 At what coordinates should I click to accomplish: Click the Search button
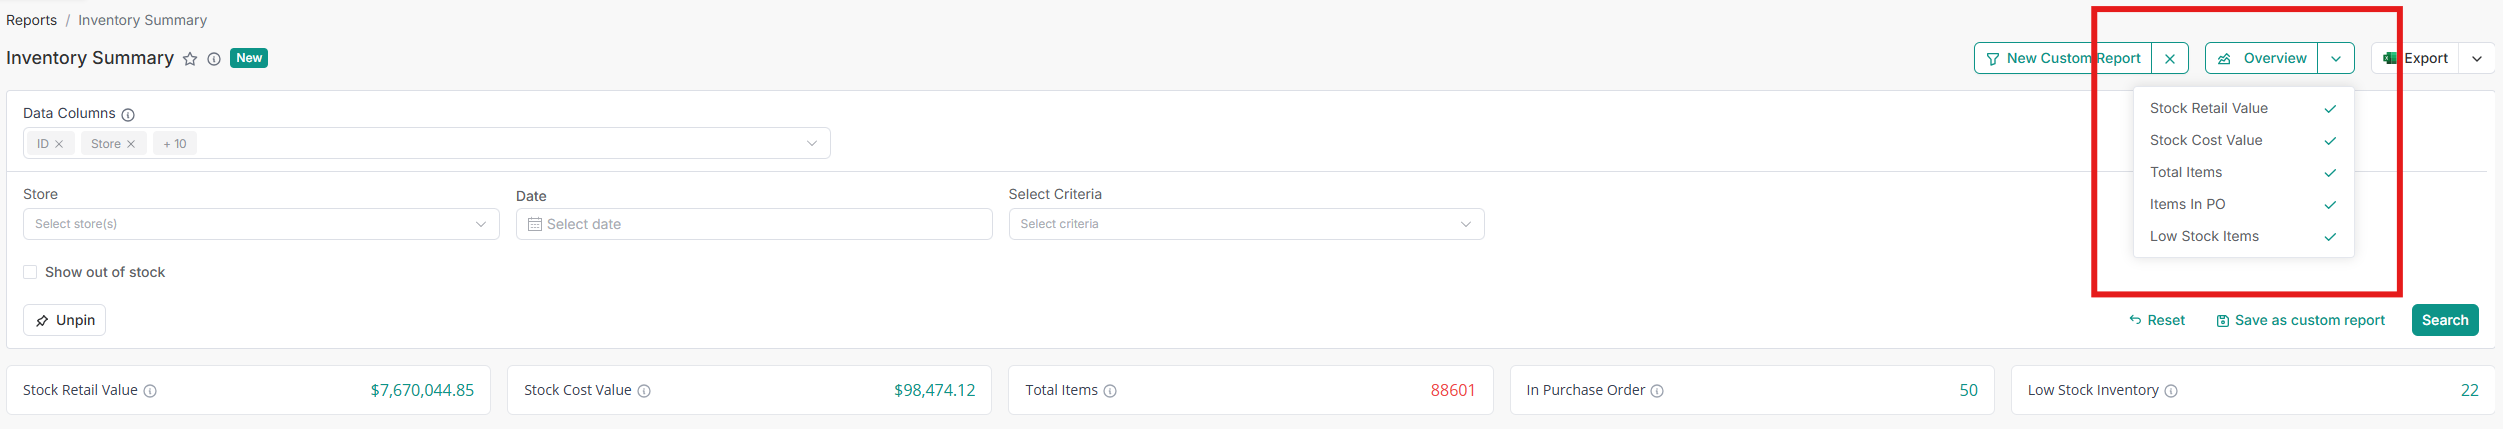point(2444,320)
